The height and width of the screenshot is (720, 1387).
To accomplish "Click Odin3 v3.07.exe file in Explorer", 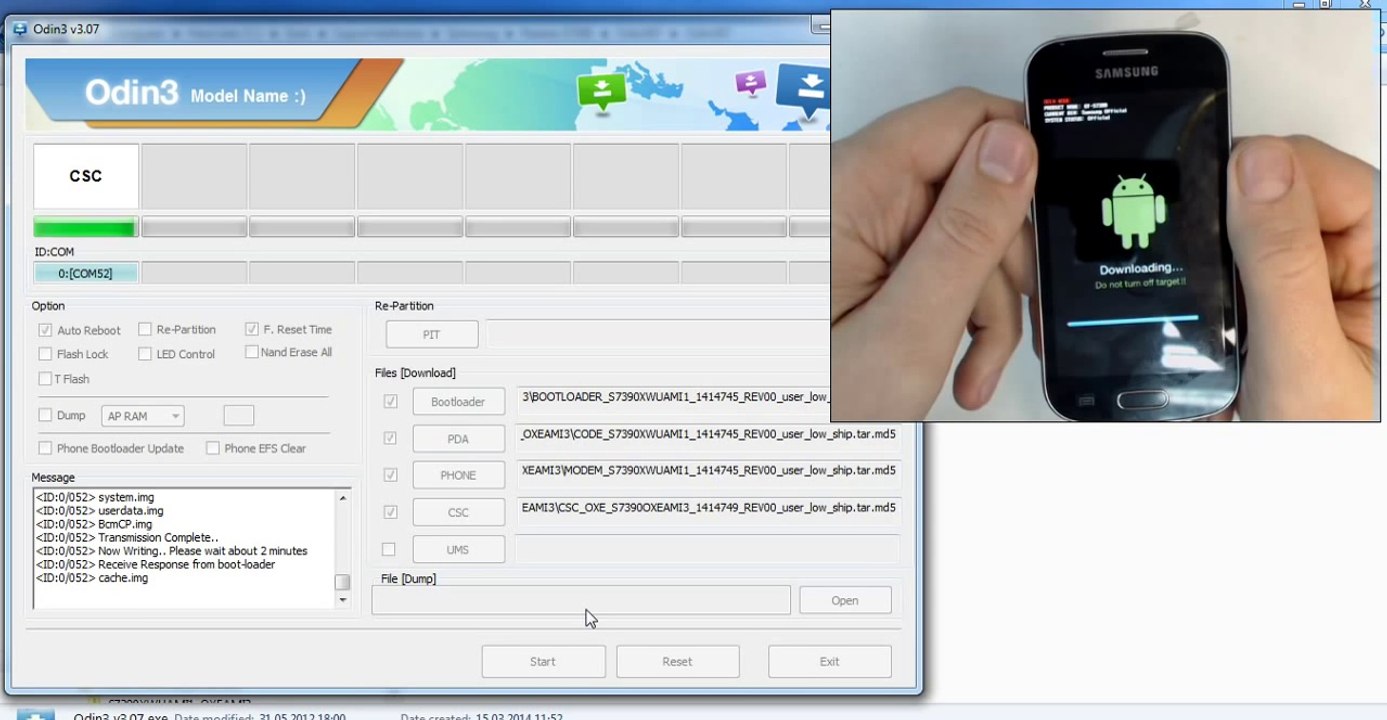I will tap(121, 716).
